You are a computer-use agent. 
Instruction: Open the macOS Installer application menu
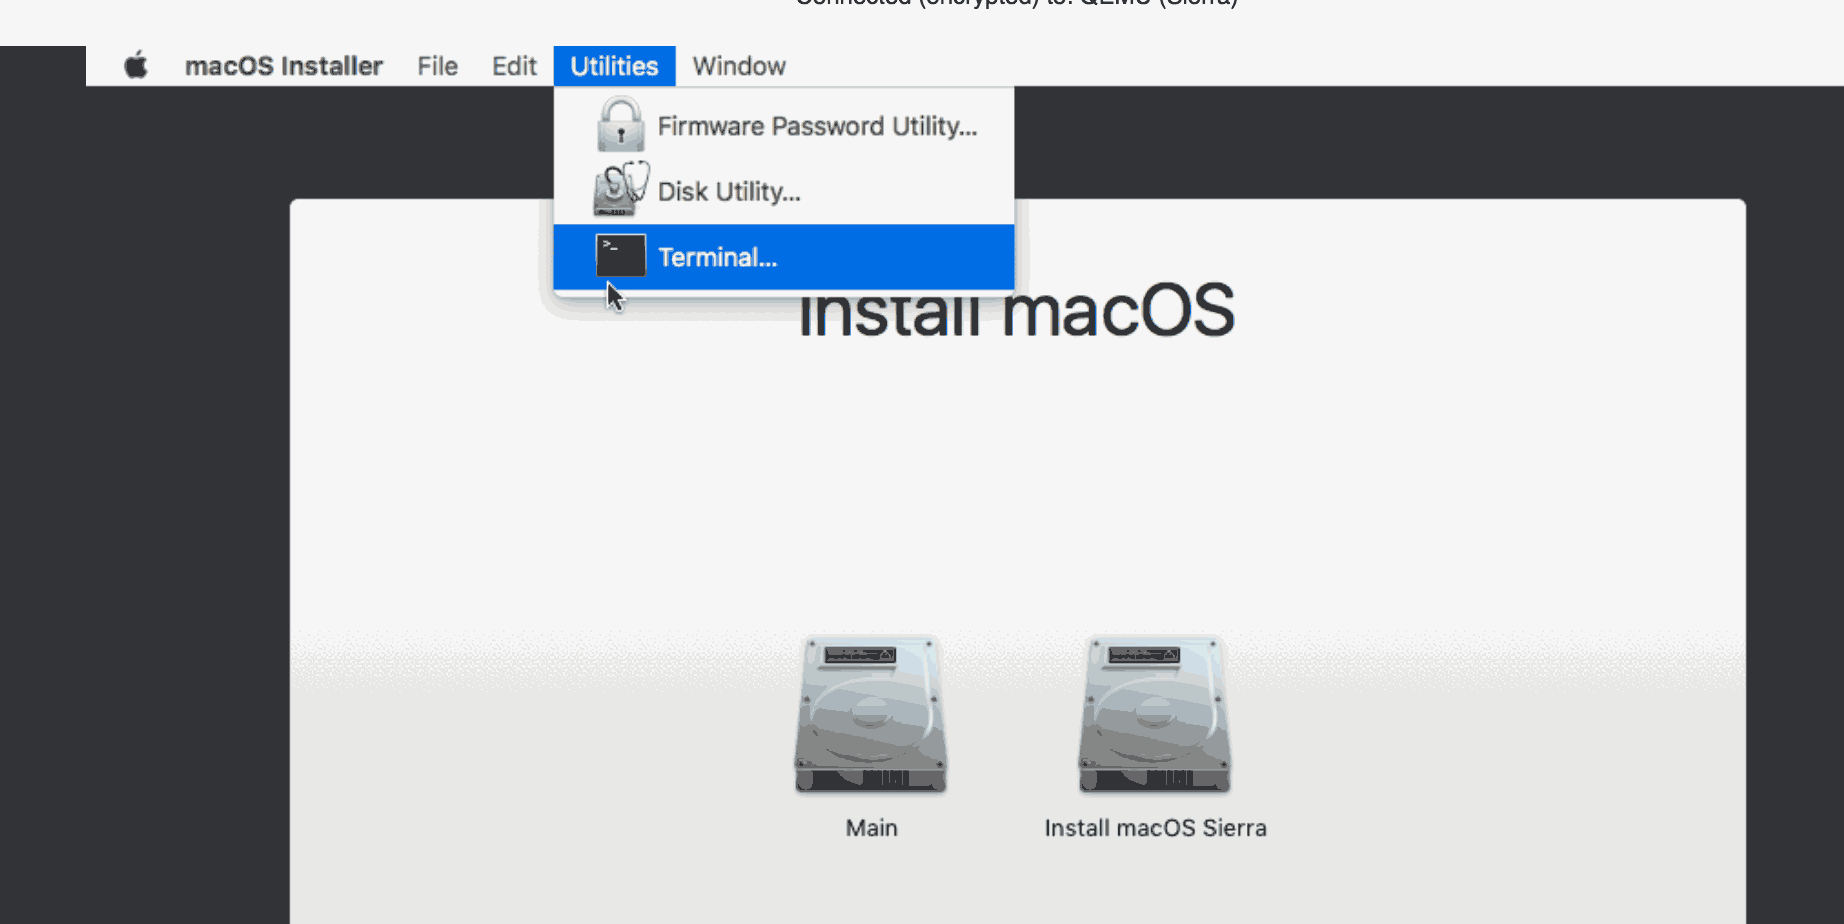point(284,66)
